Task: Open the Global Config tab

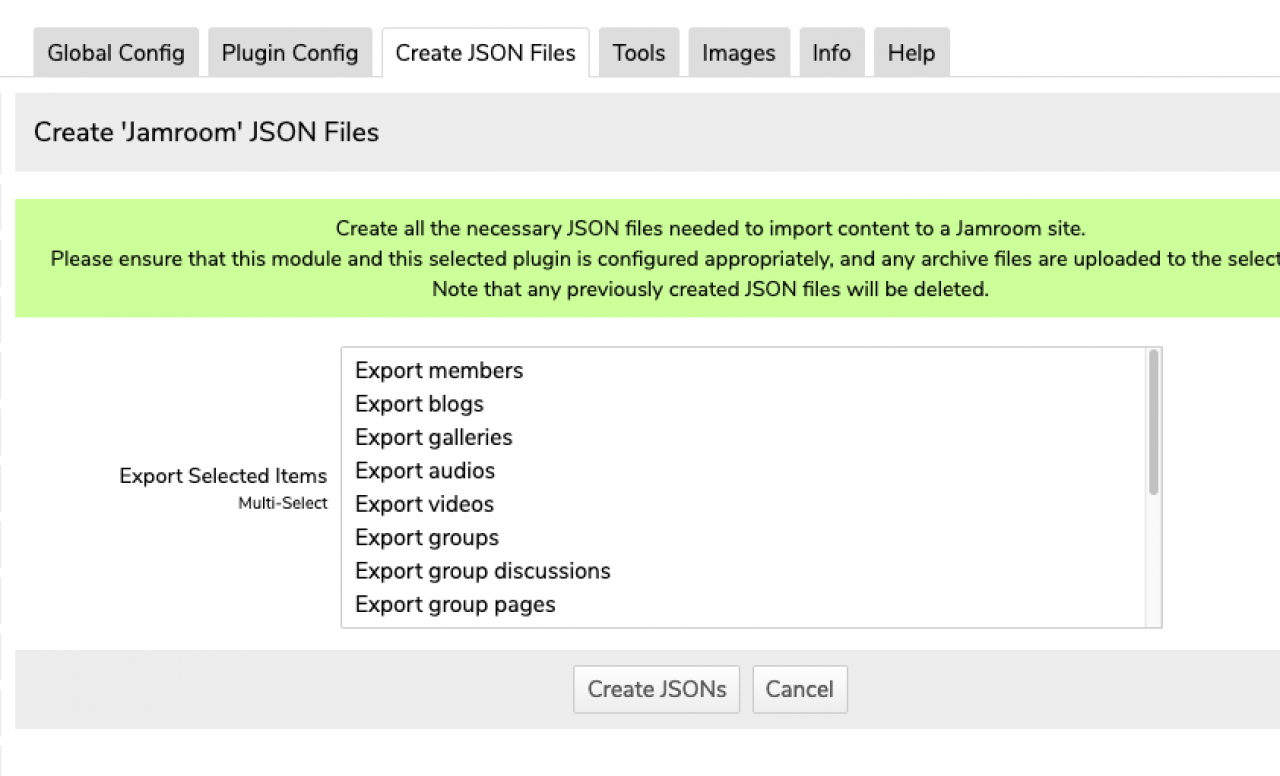Action: tap(116, 53)
